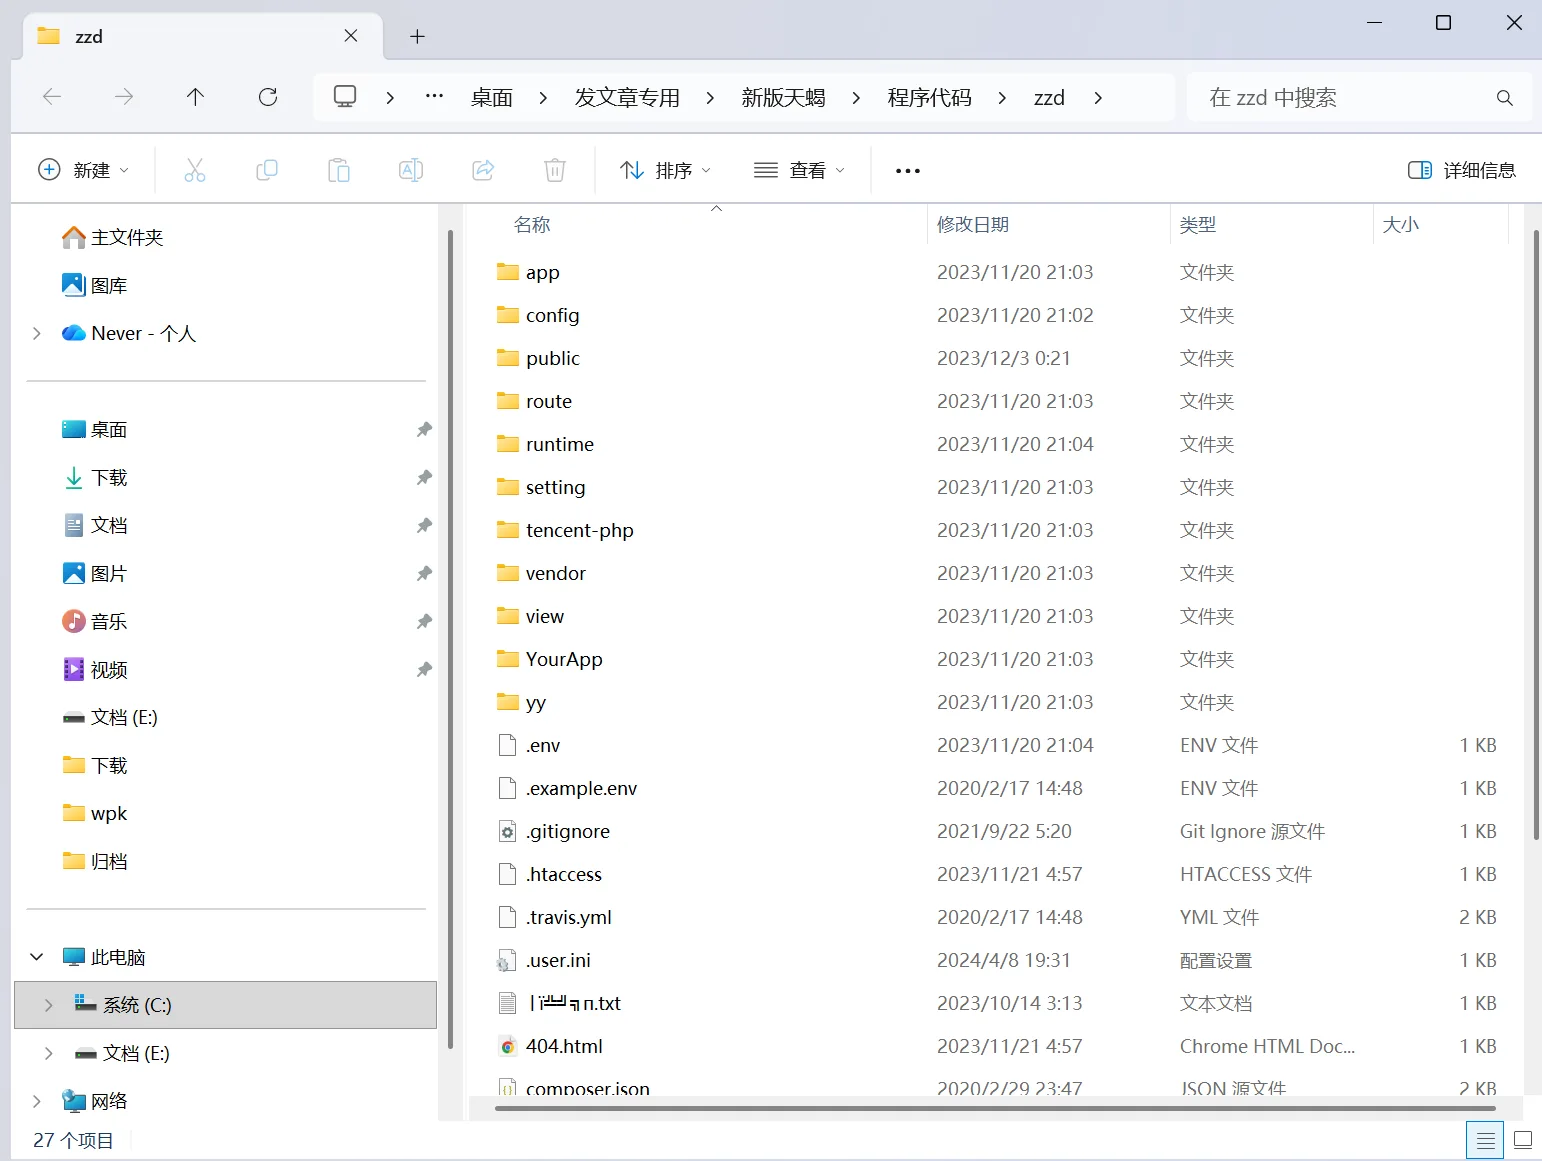Open the 查看 view dropdown
The height and width of the screenshot is (1161, 1542).
point(799,170)
